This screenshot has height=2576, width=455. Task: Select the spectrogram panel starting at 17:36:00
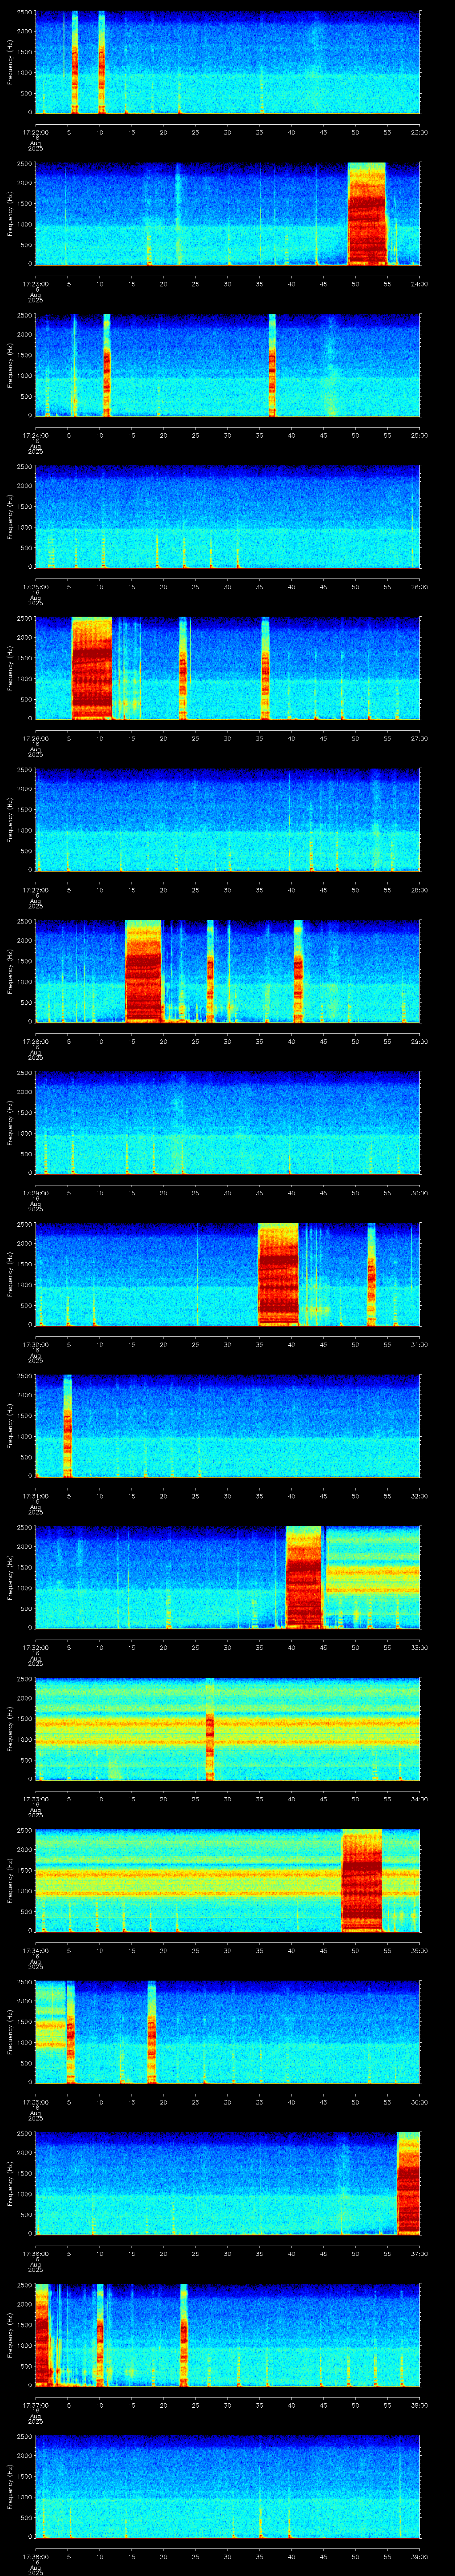pyautogui.click(x=228, y=2184)
